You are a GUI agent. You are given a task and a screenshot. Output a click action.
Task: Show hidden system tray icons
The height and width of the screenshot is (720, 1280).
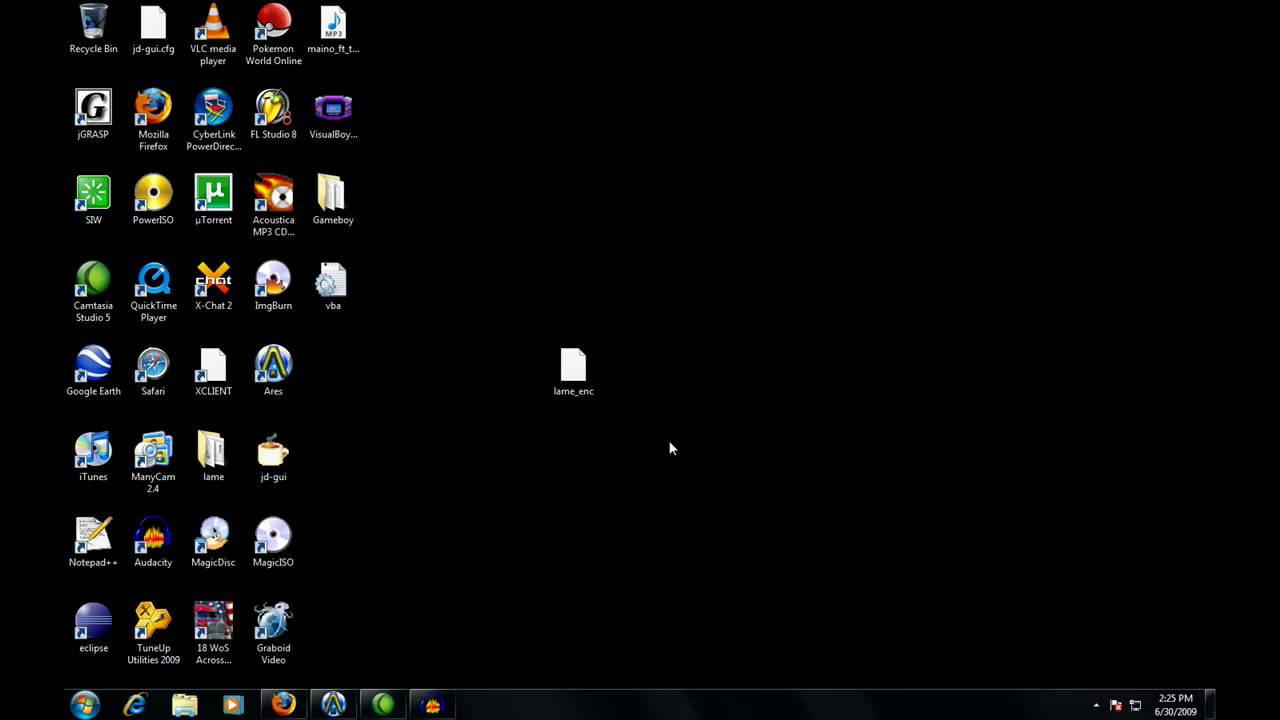click(1096, 705)
